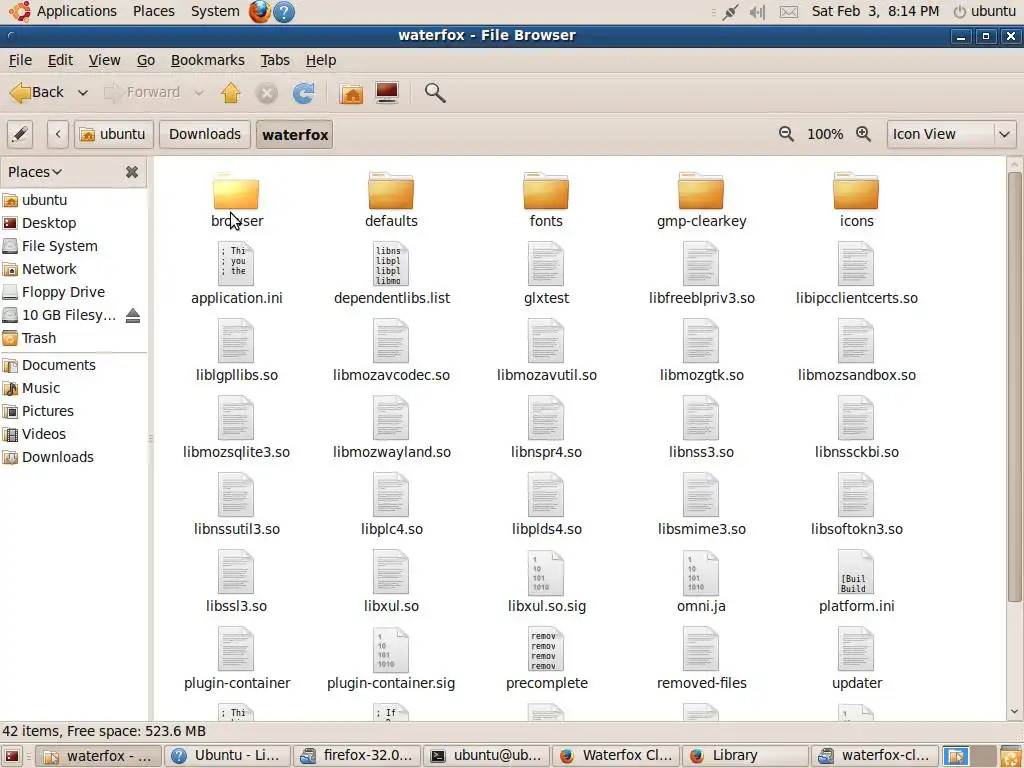The height and width of the screenshot is (768, 1024).
Task: Switch to Library taskbar window
Action: [745, 756]
